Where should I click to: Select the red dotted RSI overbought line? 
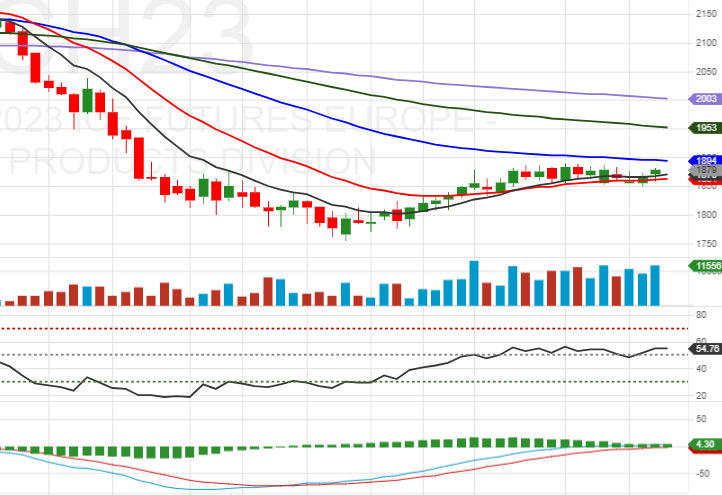pyautogui.click(x=344, y=328)
